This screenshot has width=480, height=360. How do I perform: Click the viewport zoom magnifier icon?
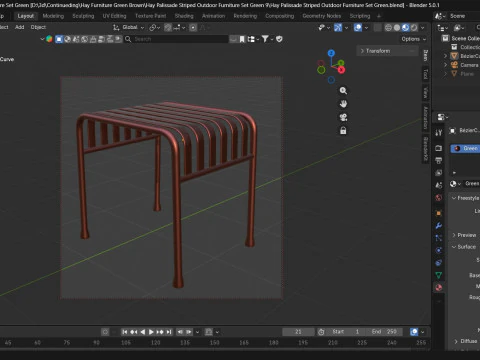[343, 91]
